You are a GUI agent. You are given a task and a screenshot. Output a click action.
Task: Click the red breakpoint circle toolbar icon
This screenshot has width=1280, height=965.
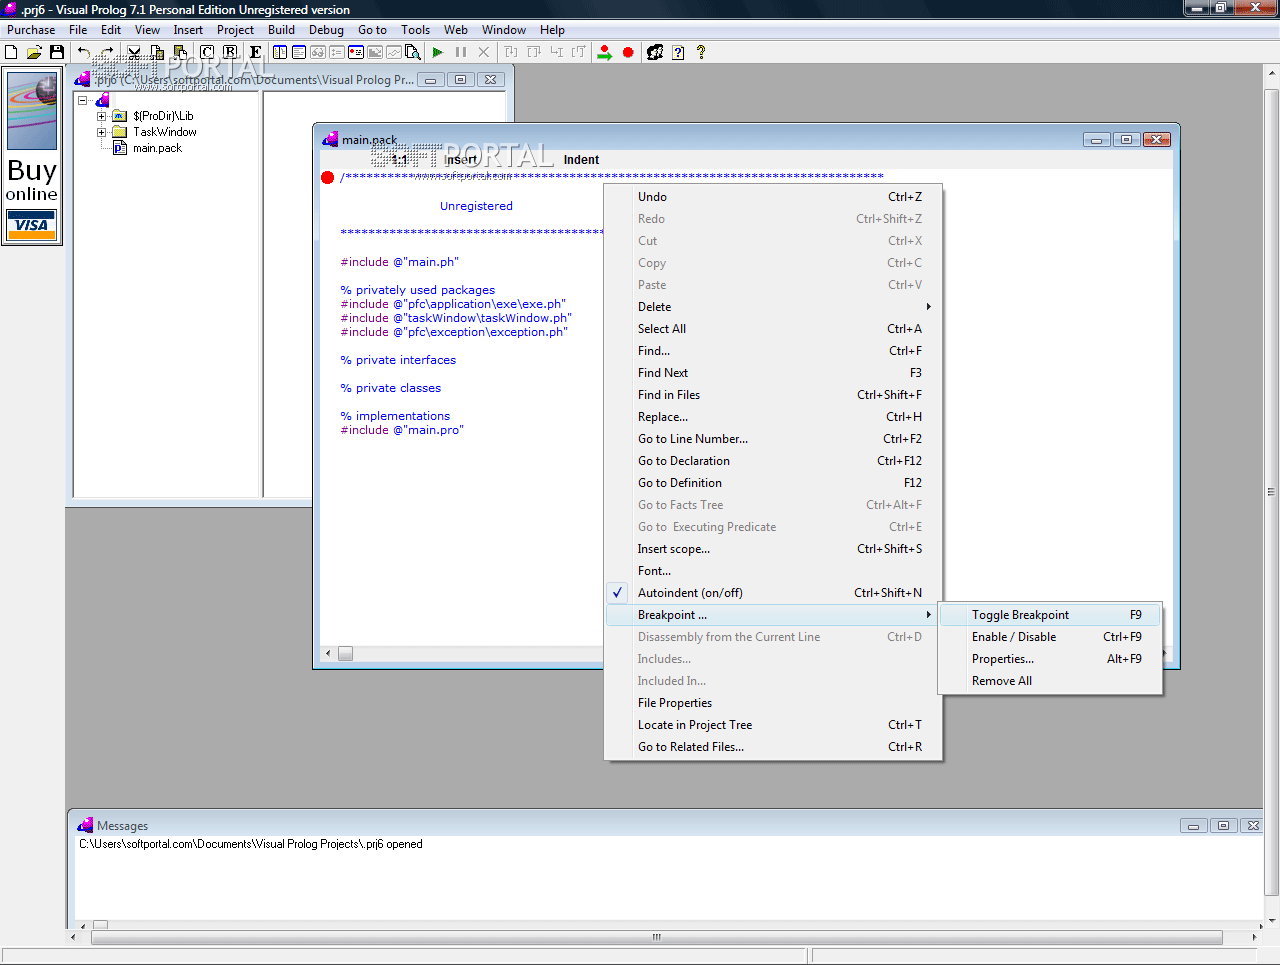(628, 52)
